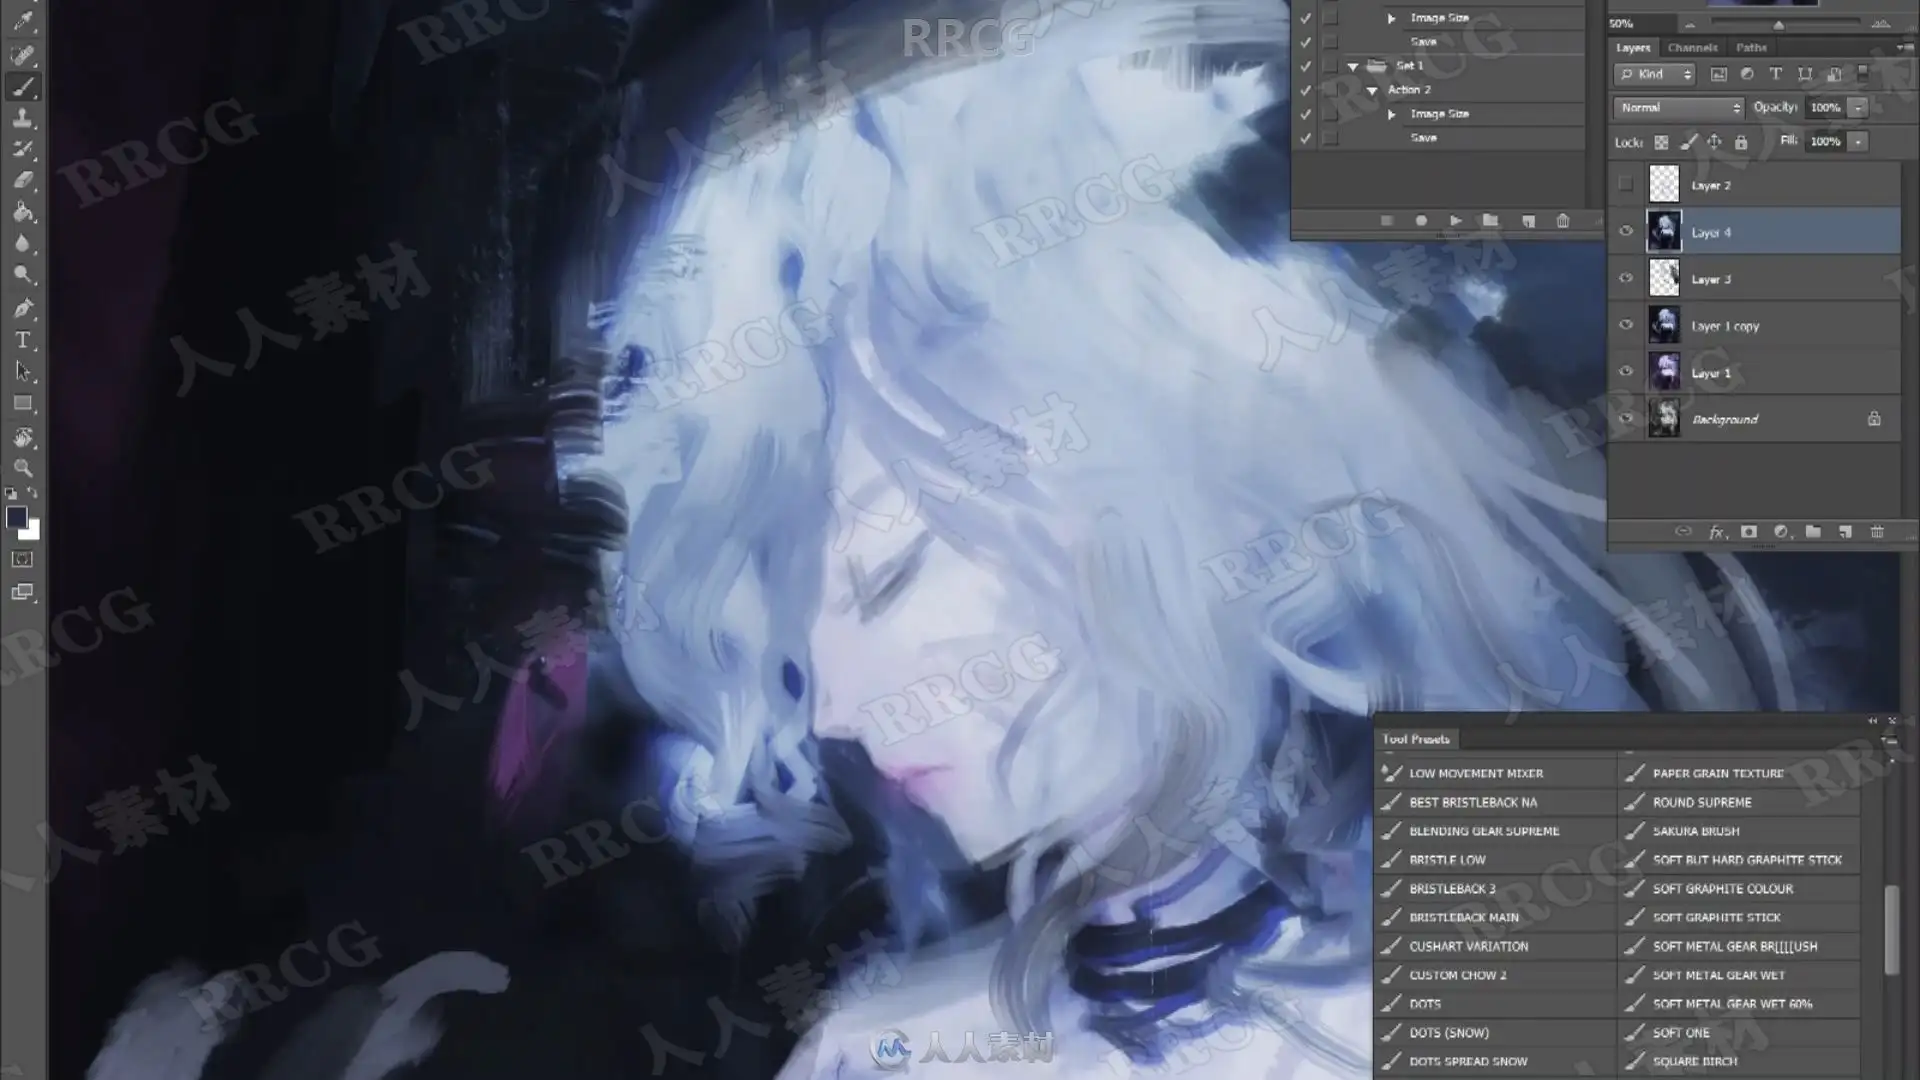
Task: Swap foreground and background colors
Action: click(33, 493)
